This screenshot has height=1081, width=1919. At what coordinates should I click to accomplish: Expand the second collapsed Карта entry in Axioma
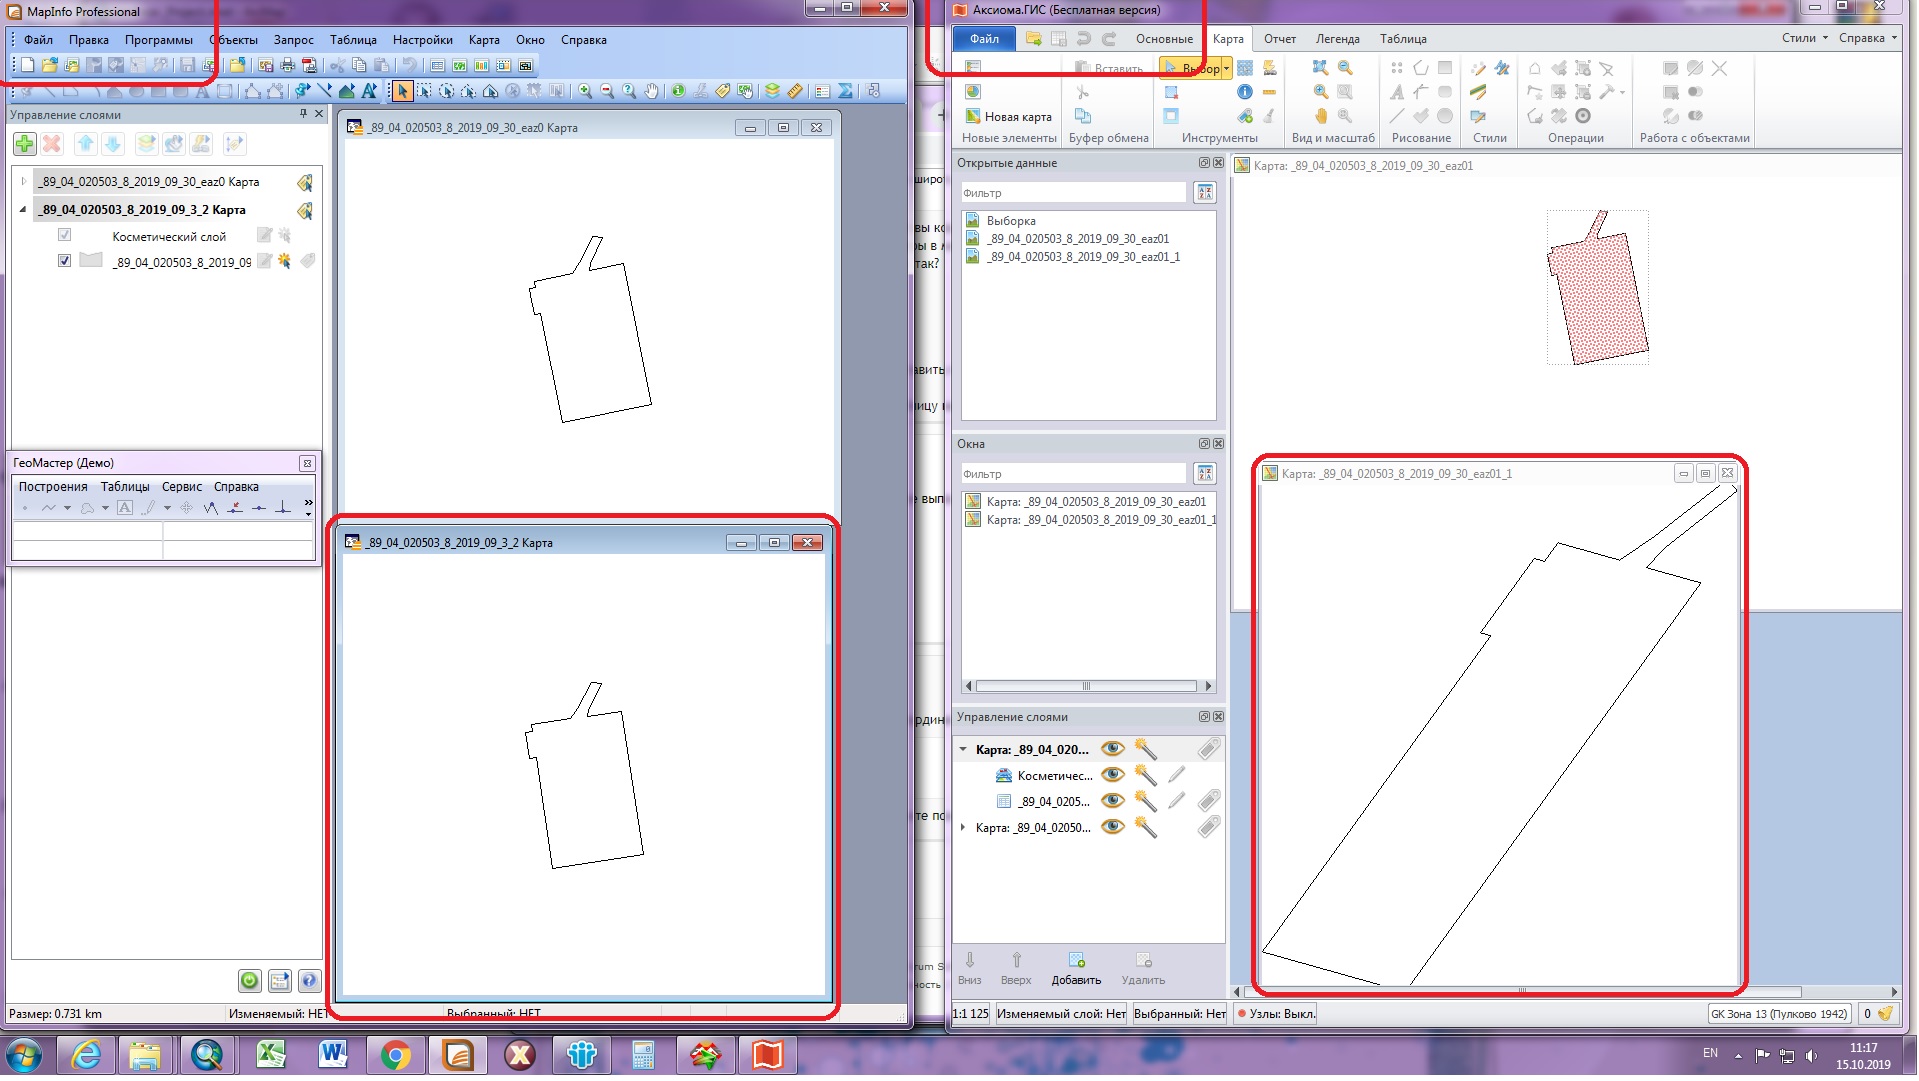point(963,828)
